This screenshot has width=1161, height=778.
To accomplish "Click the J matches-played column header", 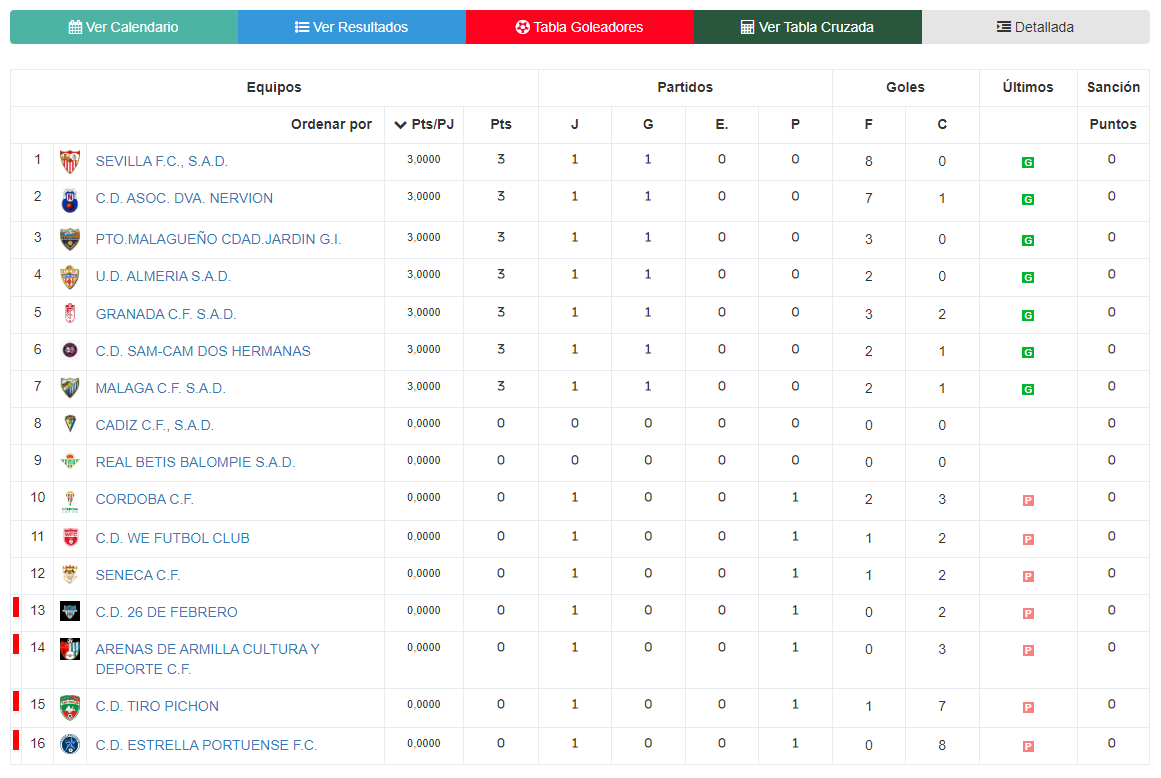I will point(575,124).
